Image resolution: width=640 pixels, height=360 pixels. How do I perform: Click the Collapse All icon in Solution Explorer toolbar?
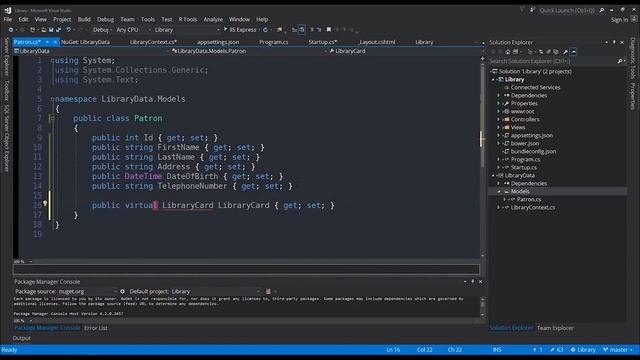click(548, 52)
